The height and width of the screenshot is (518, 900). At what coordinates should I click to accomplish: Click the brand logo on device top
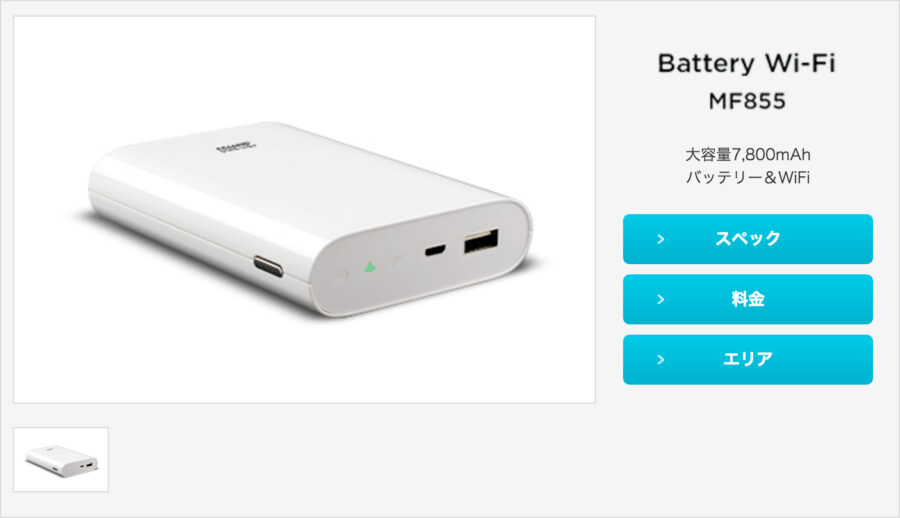[236, 148]
